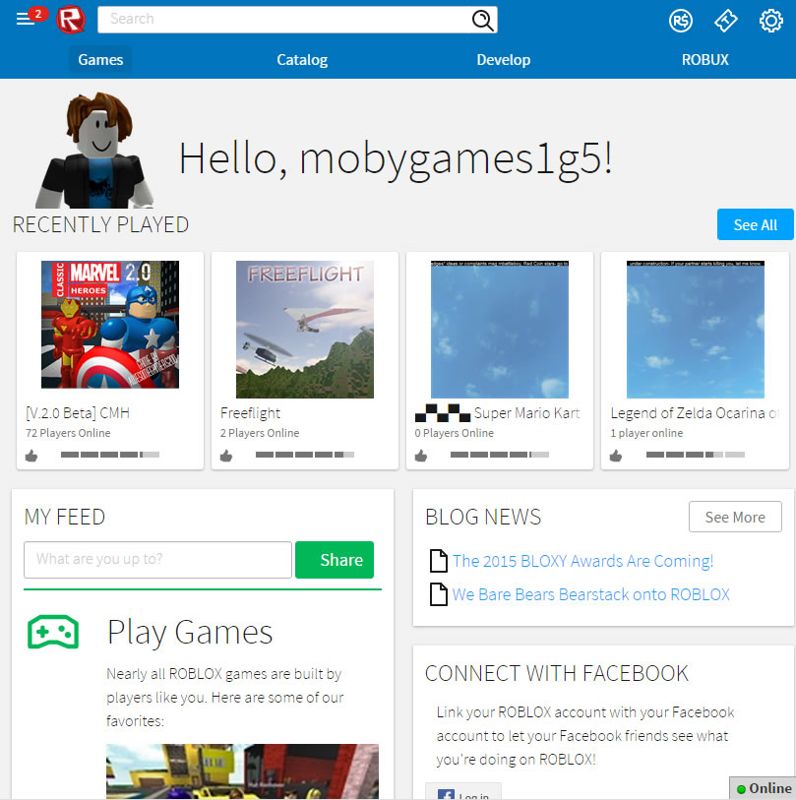The height and width of the screenshot is (800, 796).
Task: Open the tickets icon in header
Action: click(726, 21)
